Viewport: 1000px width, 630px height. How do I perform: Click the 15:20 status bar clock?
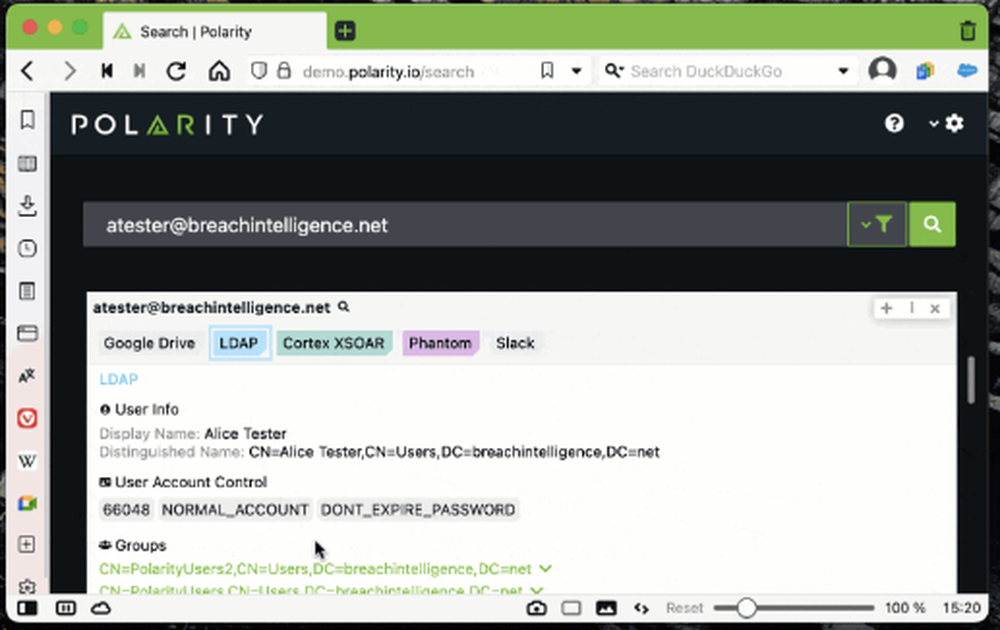click(962, 608)
